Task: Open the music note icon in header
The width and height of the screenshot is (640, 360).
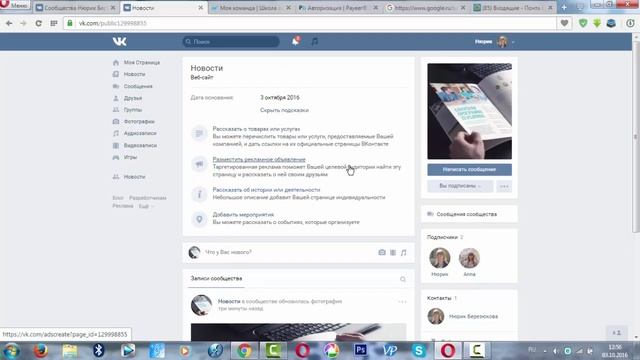Action: click(314, 41)
